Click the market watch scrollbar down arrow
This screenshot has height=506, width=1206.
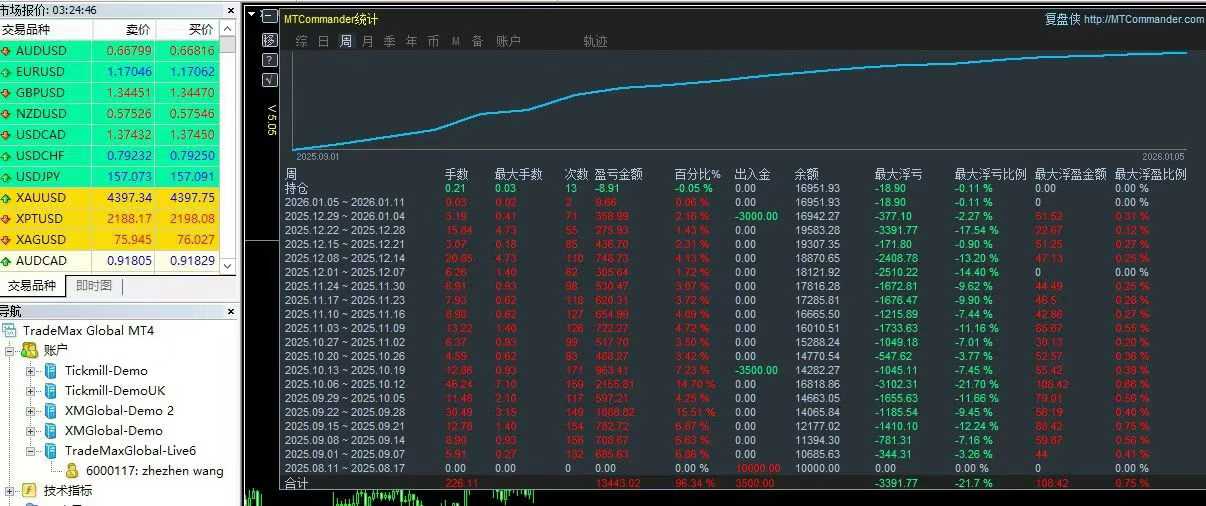point(228,265)
